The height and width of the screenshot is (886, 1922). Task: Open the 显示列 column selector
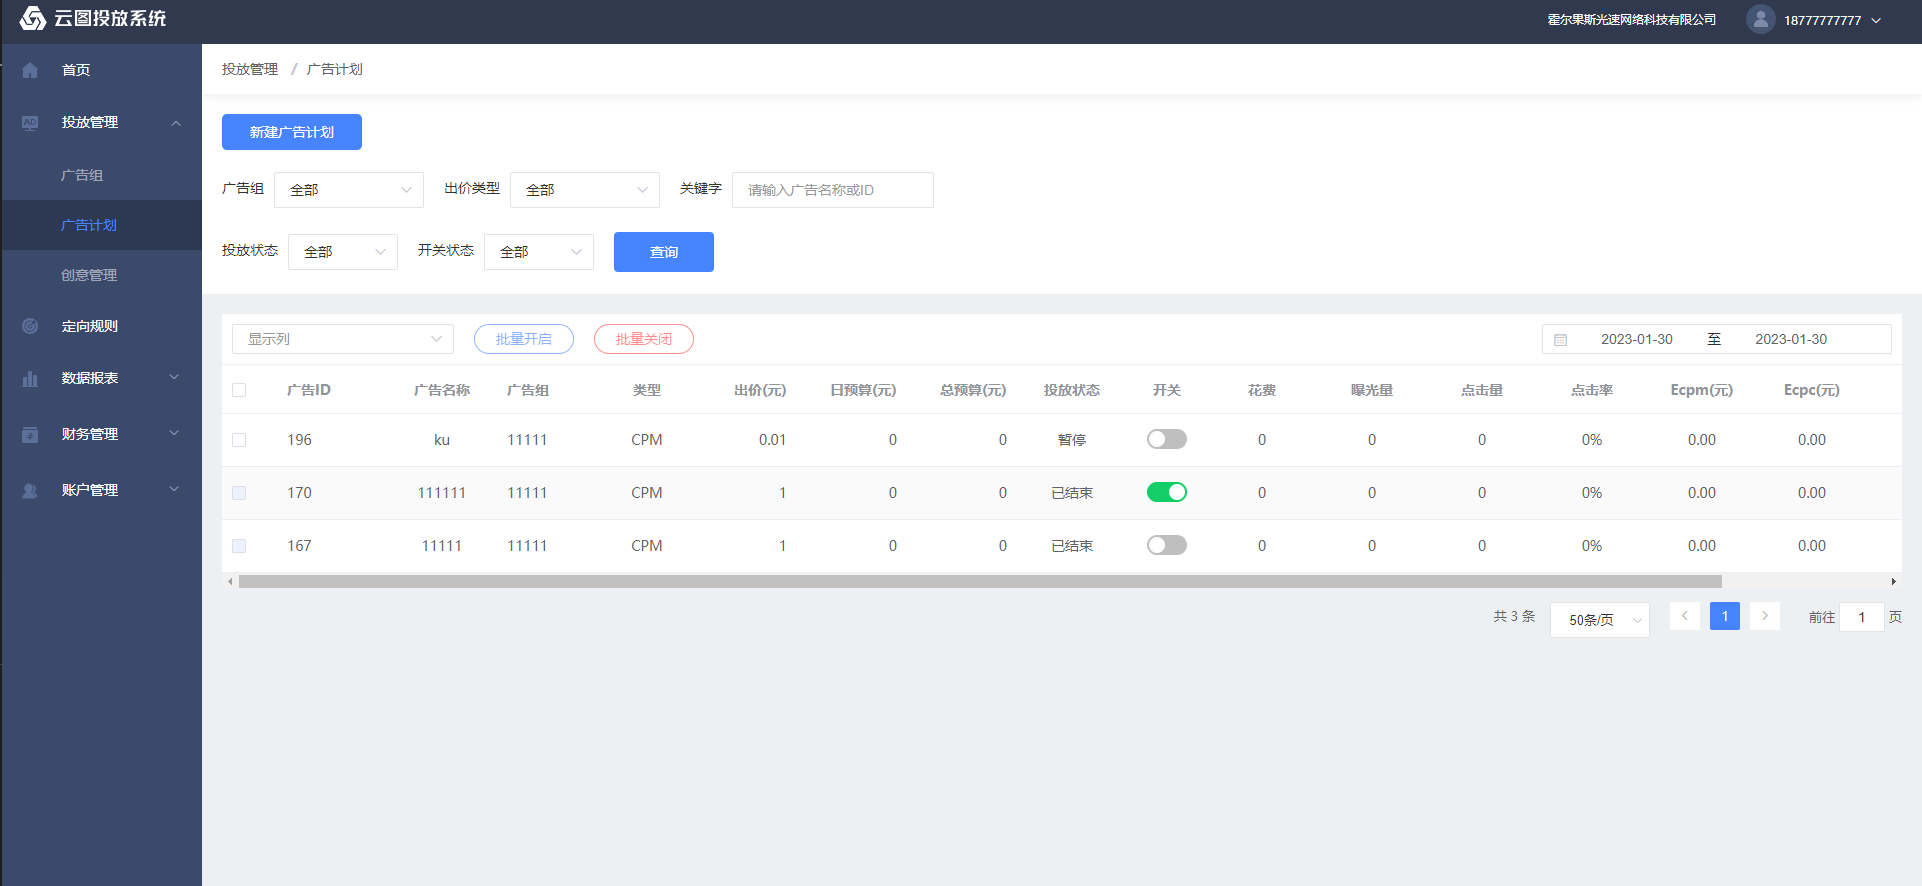pos(343,339)
